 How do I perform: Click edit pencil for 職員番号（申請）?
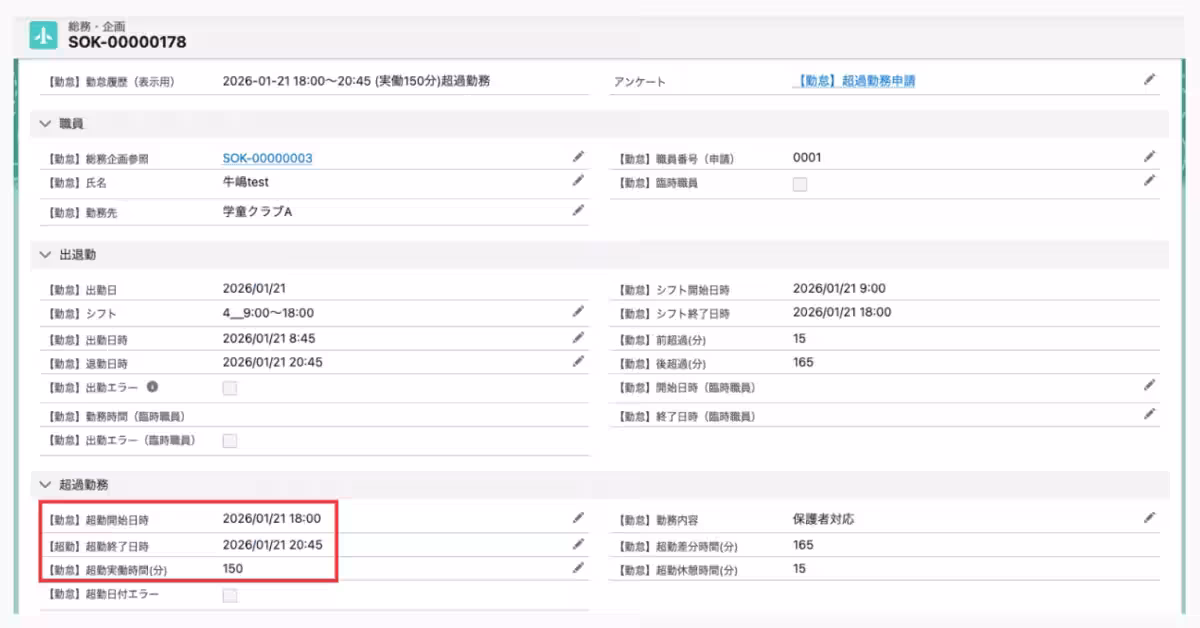click(1150, 156)
